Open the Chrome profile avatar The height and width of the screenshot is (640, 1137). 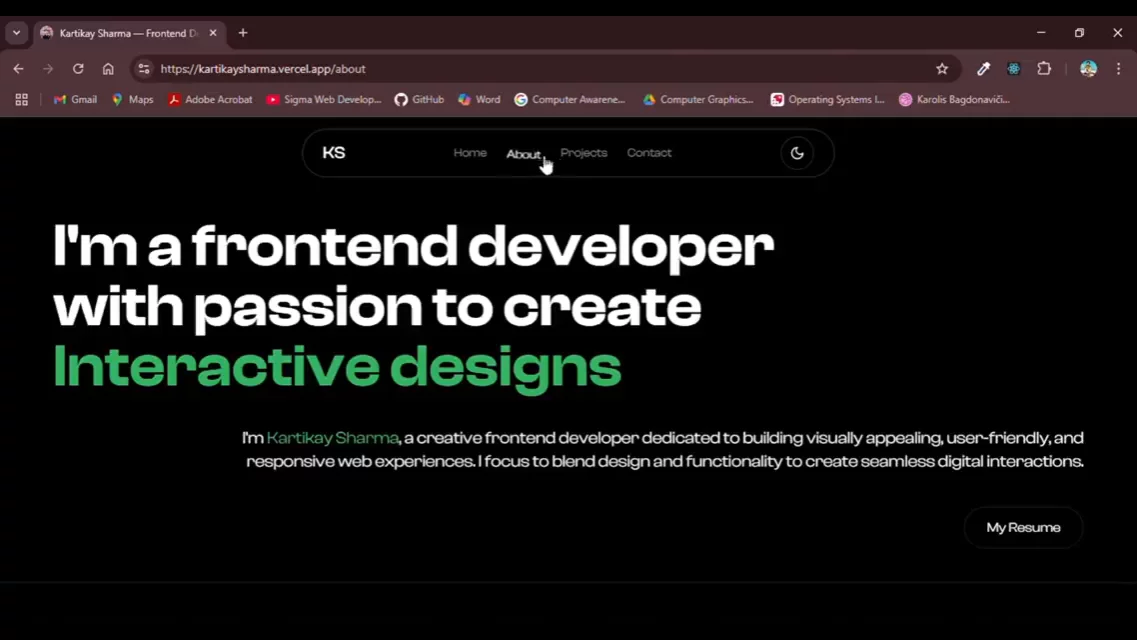pyautogui.click(x=1088, y=69)
